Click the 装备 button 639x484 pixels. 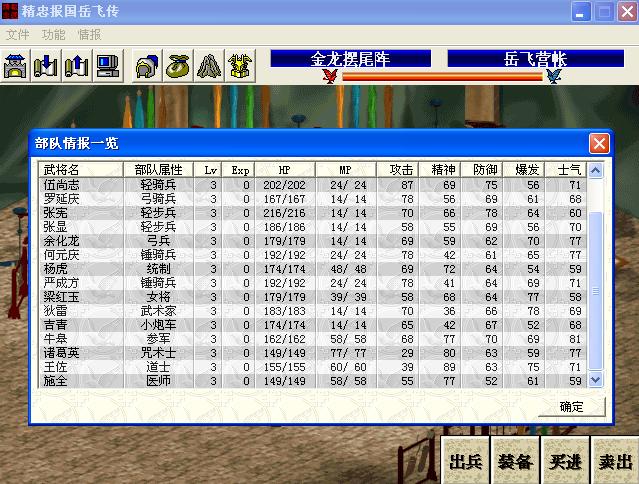coord(516,461)
